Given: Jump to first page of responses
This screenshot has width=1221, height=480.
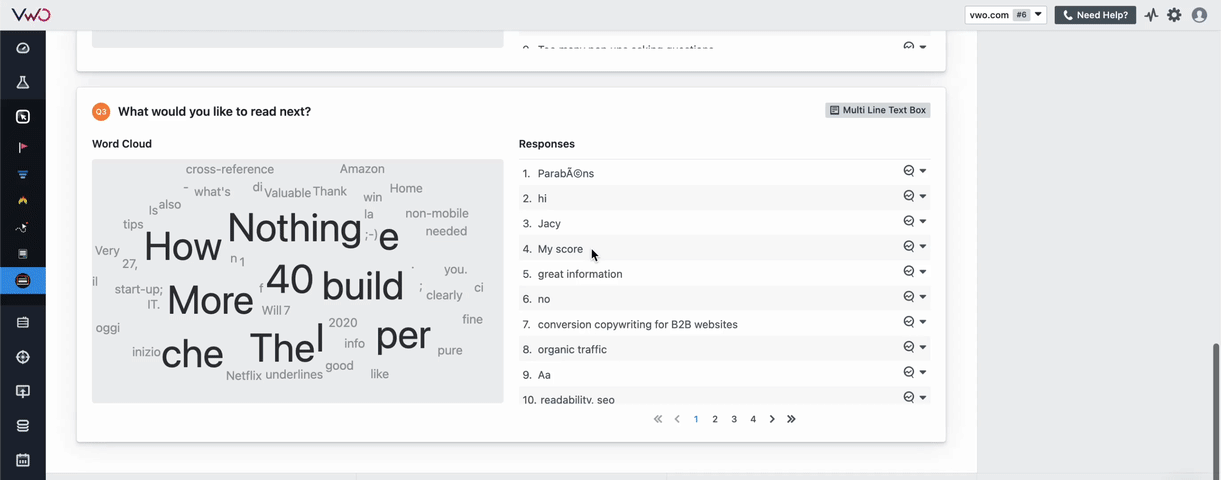Looking at the screenshot, I should (x=658, y=419).
